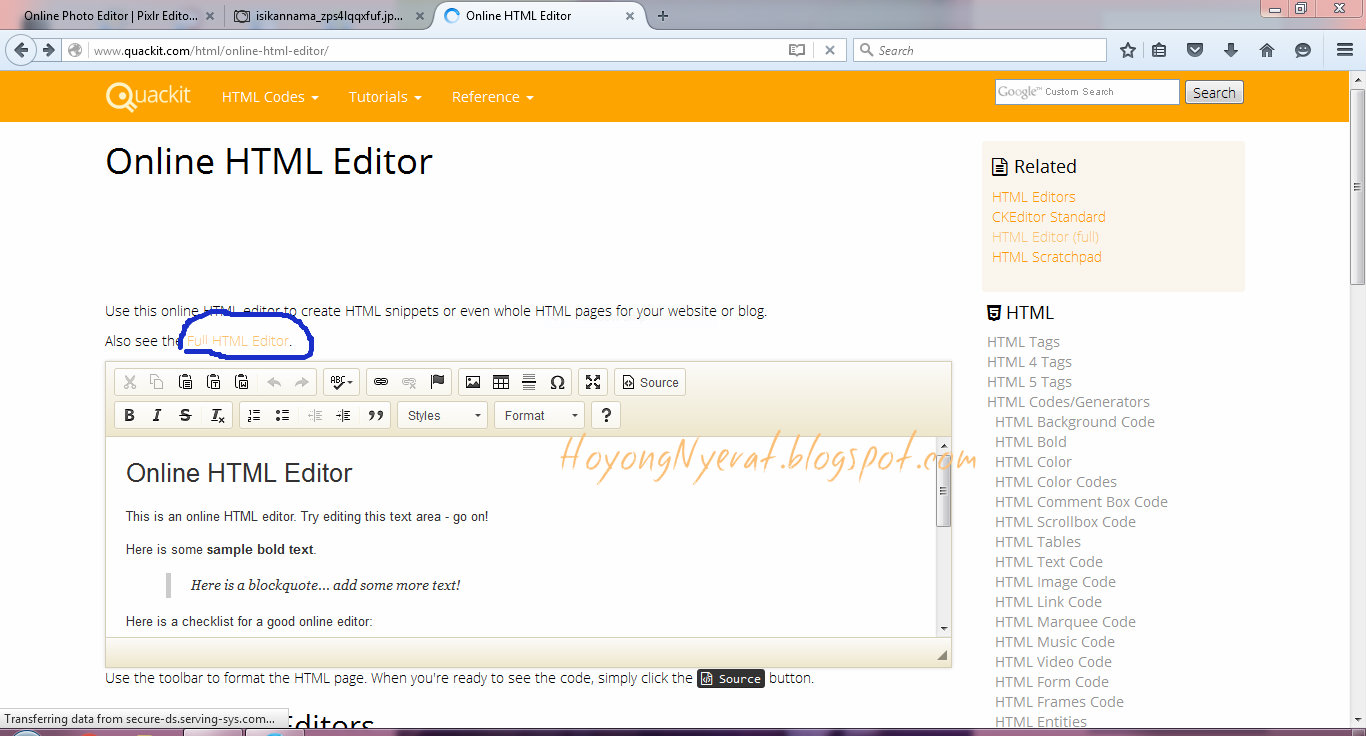Toggle bold formatting
Viewport: 1366px width, 736px height.
tap(129, 414)
